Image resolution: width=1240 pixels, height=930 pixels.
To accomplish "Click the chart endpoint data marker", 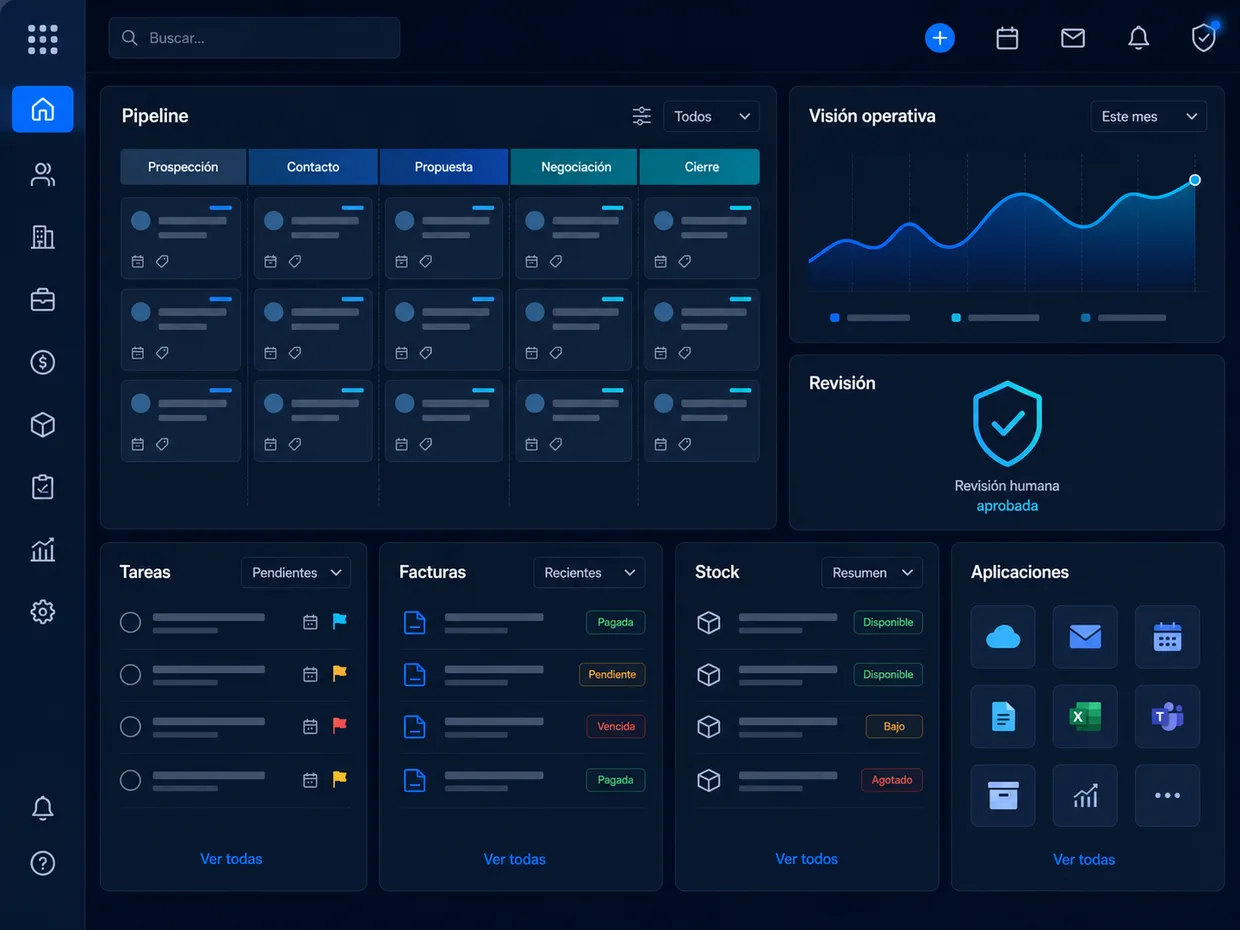I will [1195, 180].
